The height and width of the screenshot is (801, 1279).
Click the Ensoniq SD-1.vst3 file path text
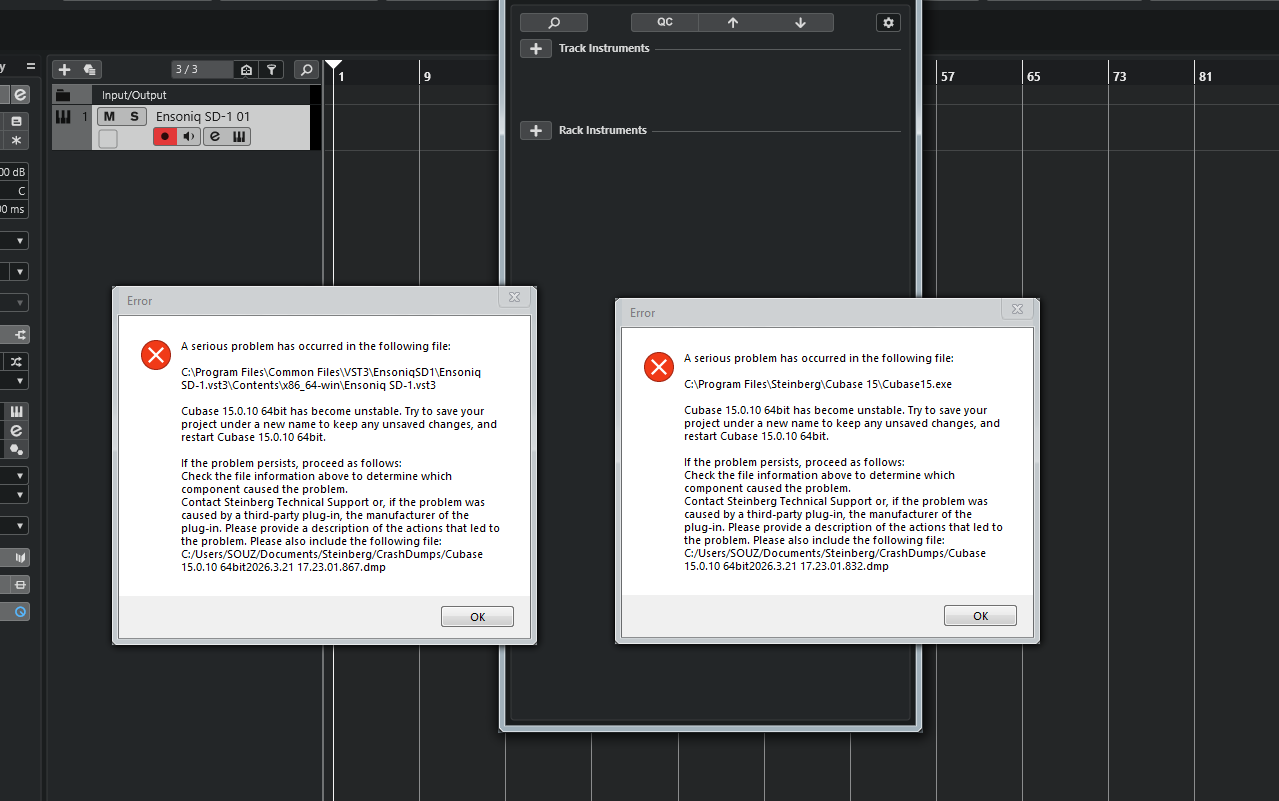[331, 378]
